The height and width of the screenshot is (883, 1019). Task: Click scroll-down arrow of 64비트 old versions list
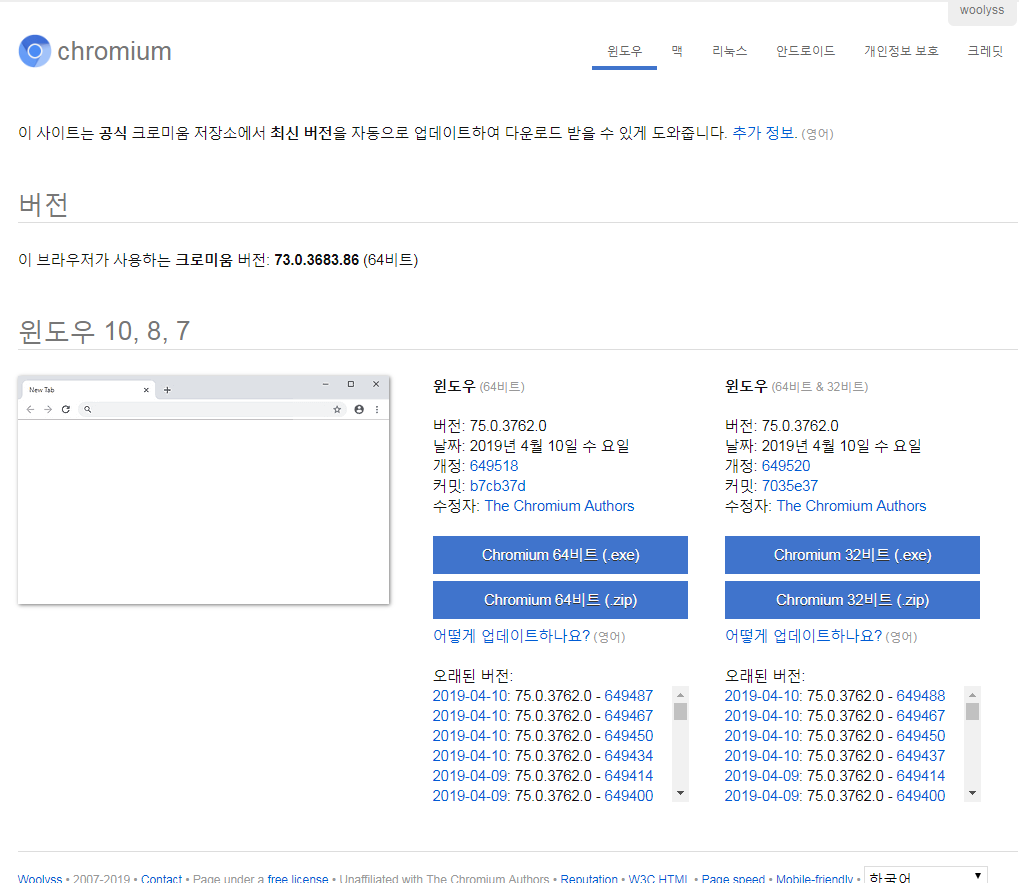(680, 793)
